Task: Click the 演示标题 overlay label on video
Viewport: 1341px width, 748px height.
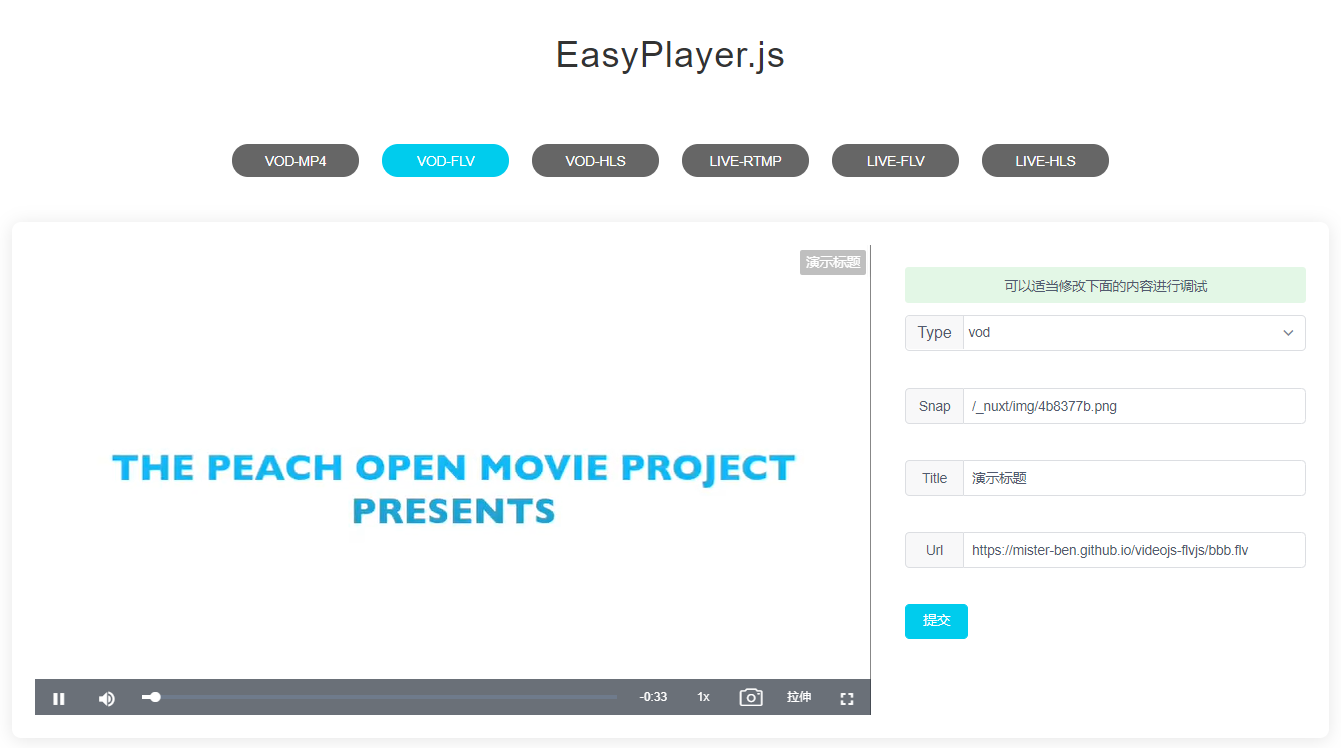Action: 833,262
